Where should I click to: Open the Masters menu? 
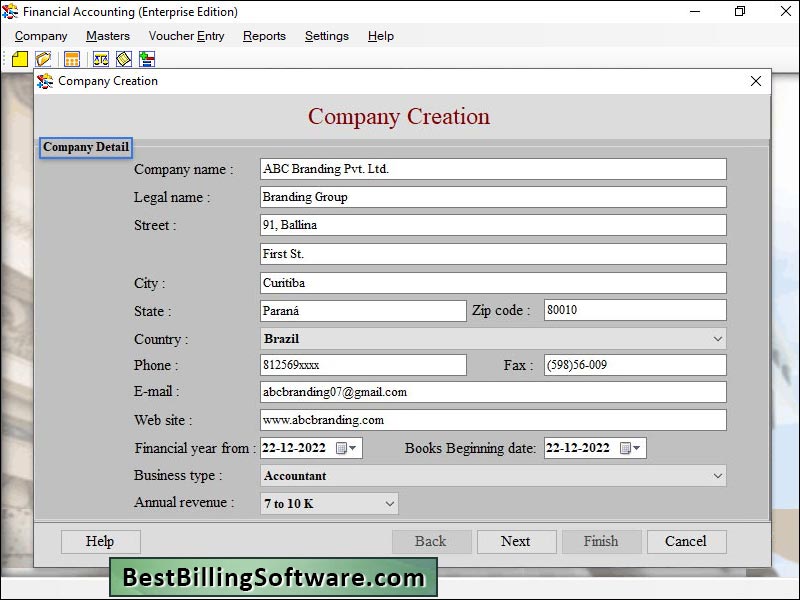(x=107, y=36)
